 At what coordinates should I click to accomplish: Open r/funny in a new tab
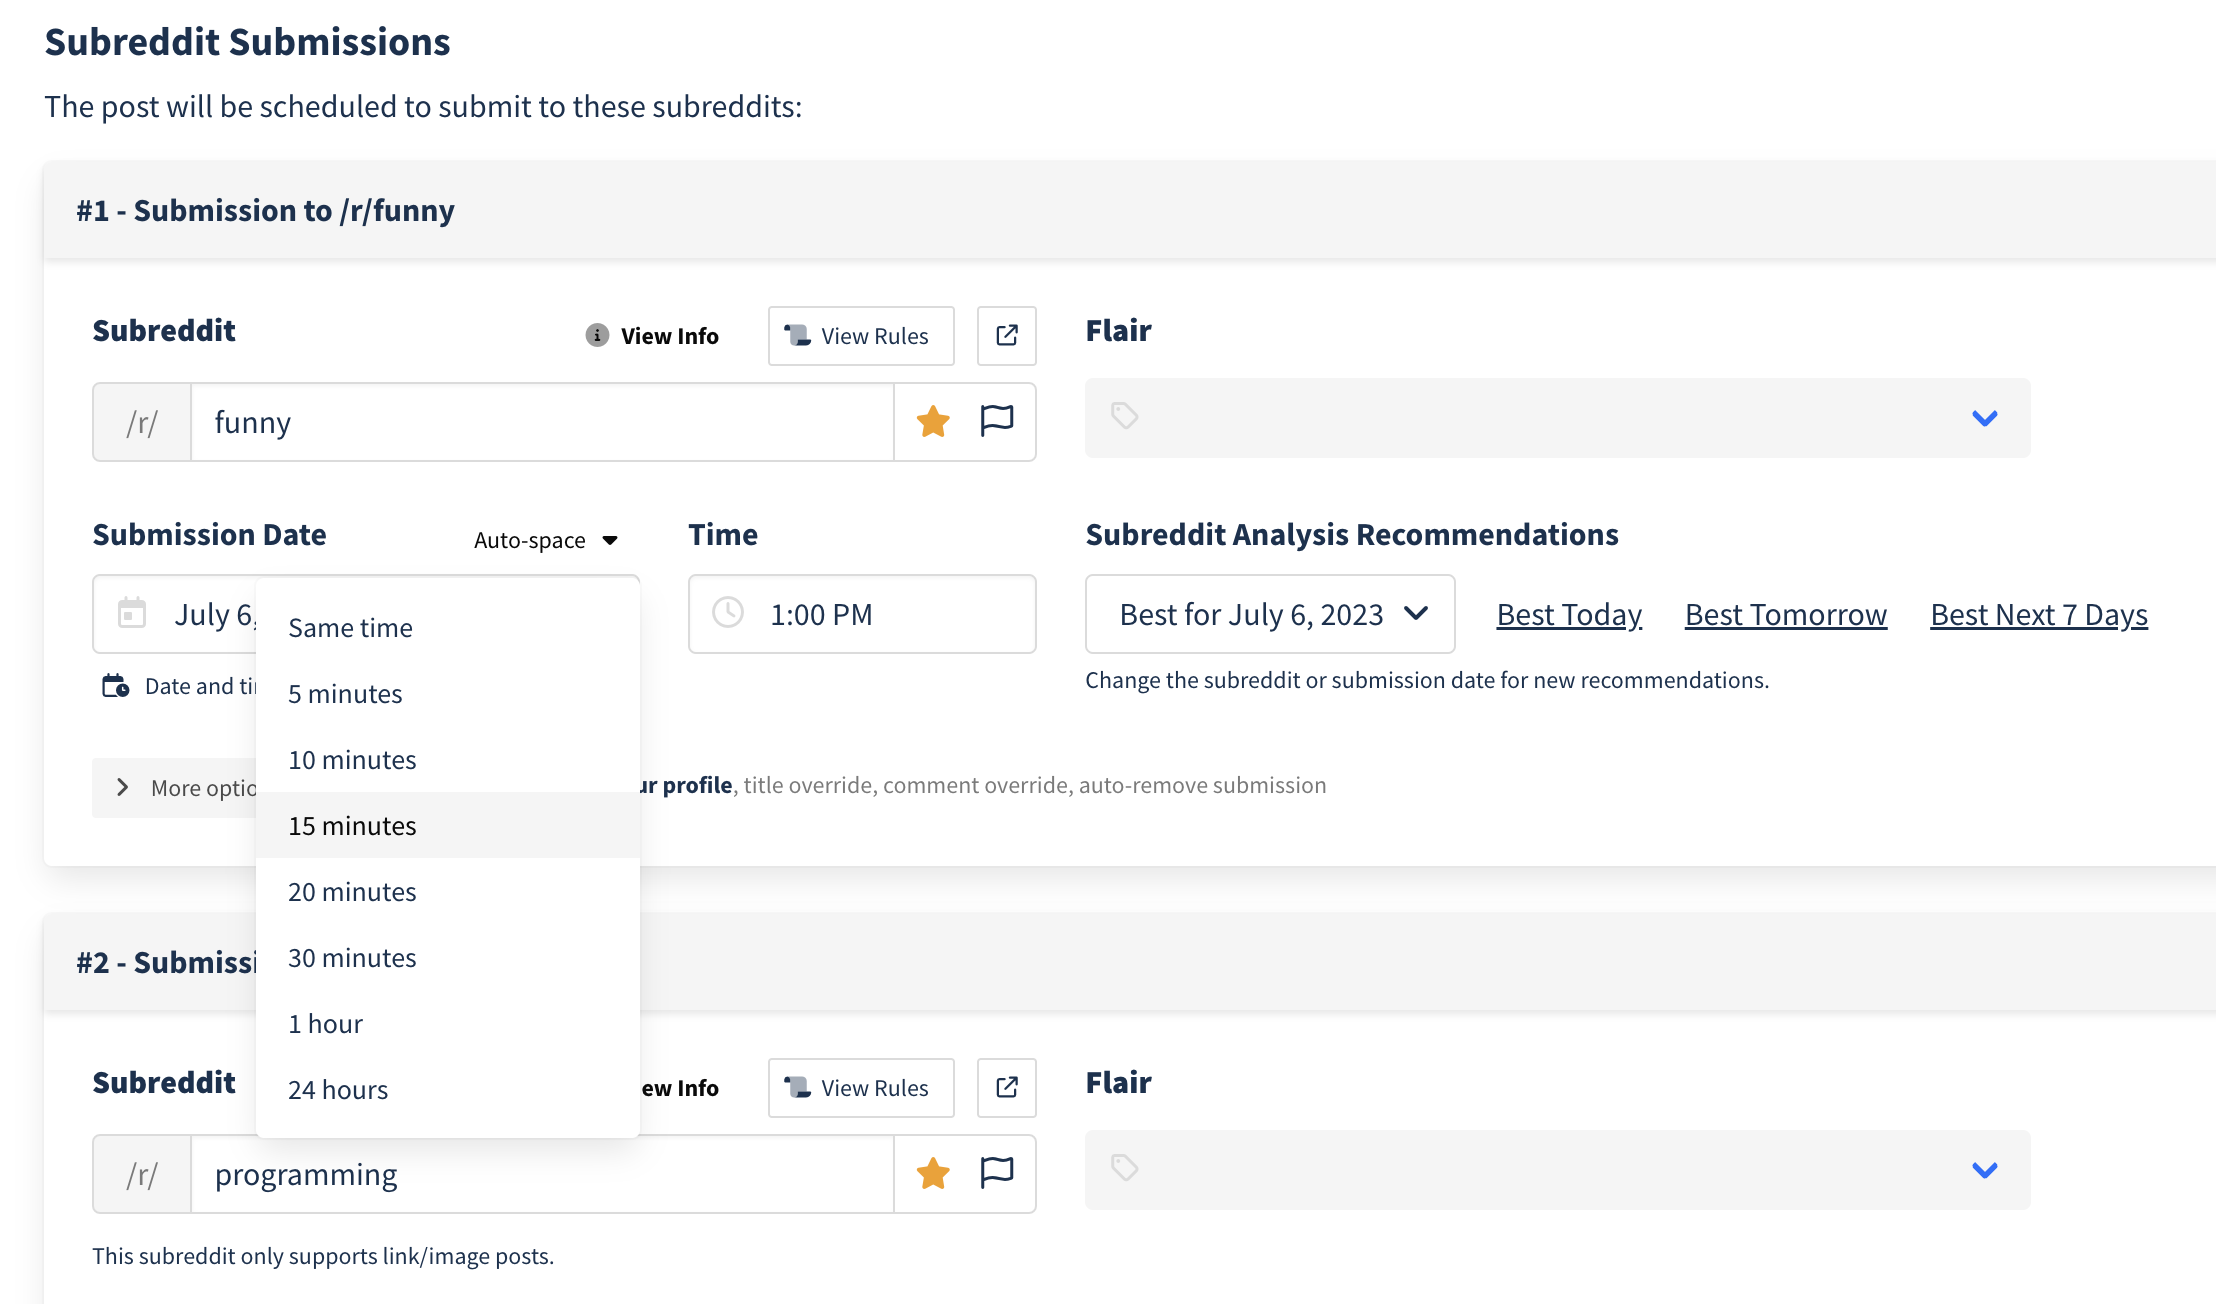pyautogui.click(x=1006, y=336)
